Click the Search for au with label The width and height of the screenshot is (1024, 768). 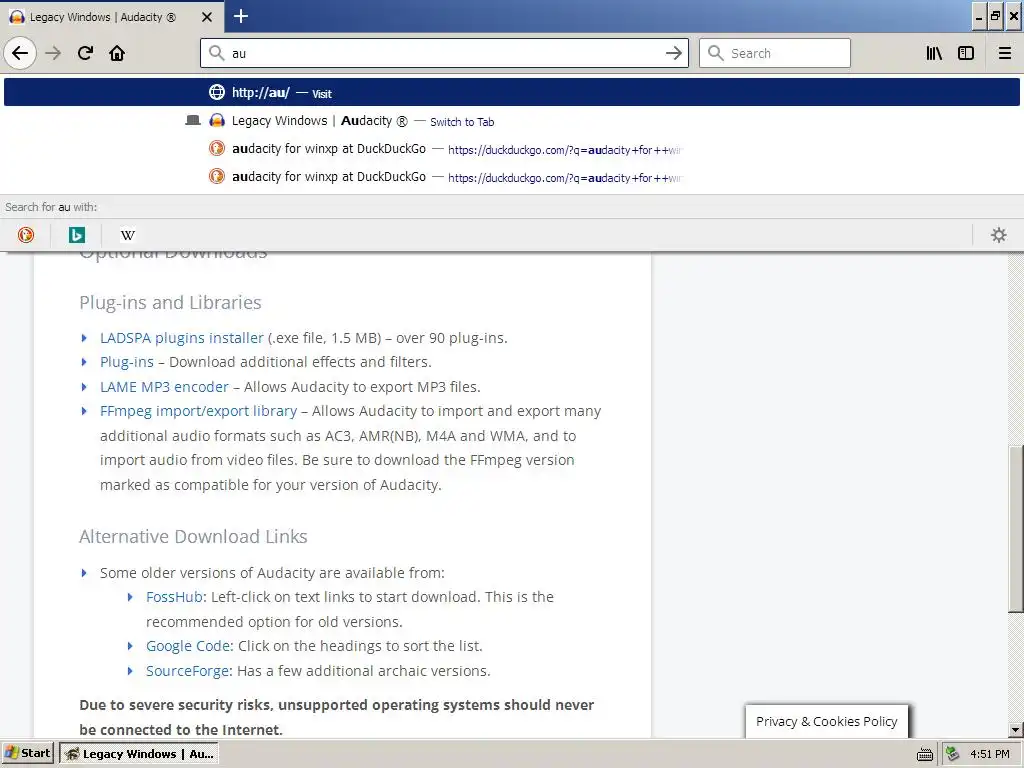click(x=51, y=207)
